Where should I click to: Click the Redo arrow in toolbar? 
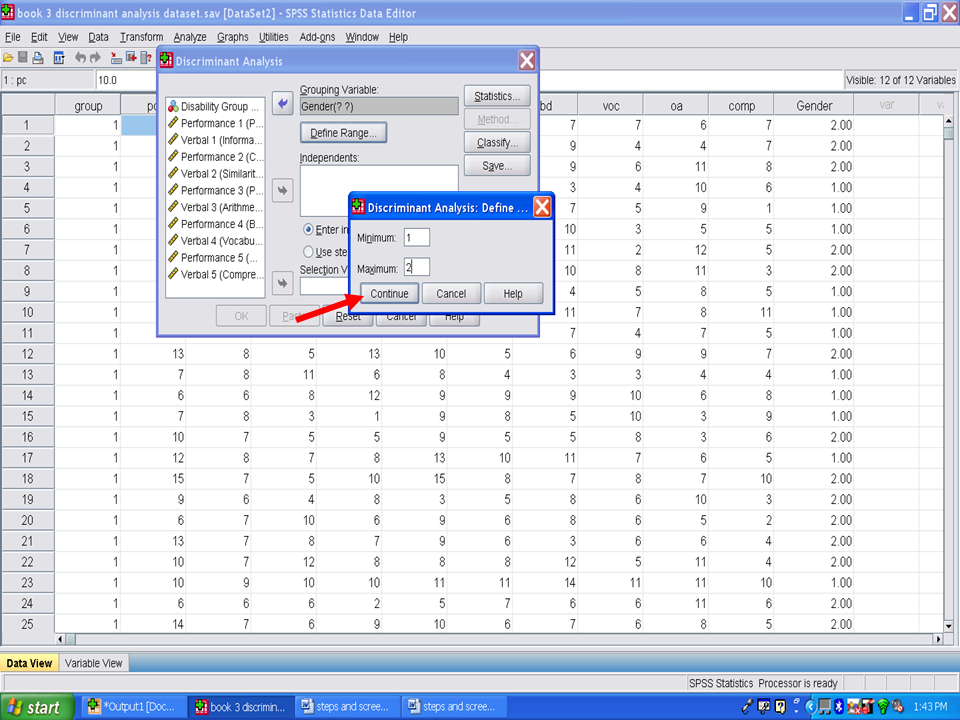coord(96,58)
